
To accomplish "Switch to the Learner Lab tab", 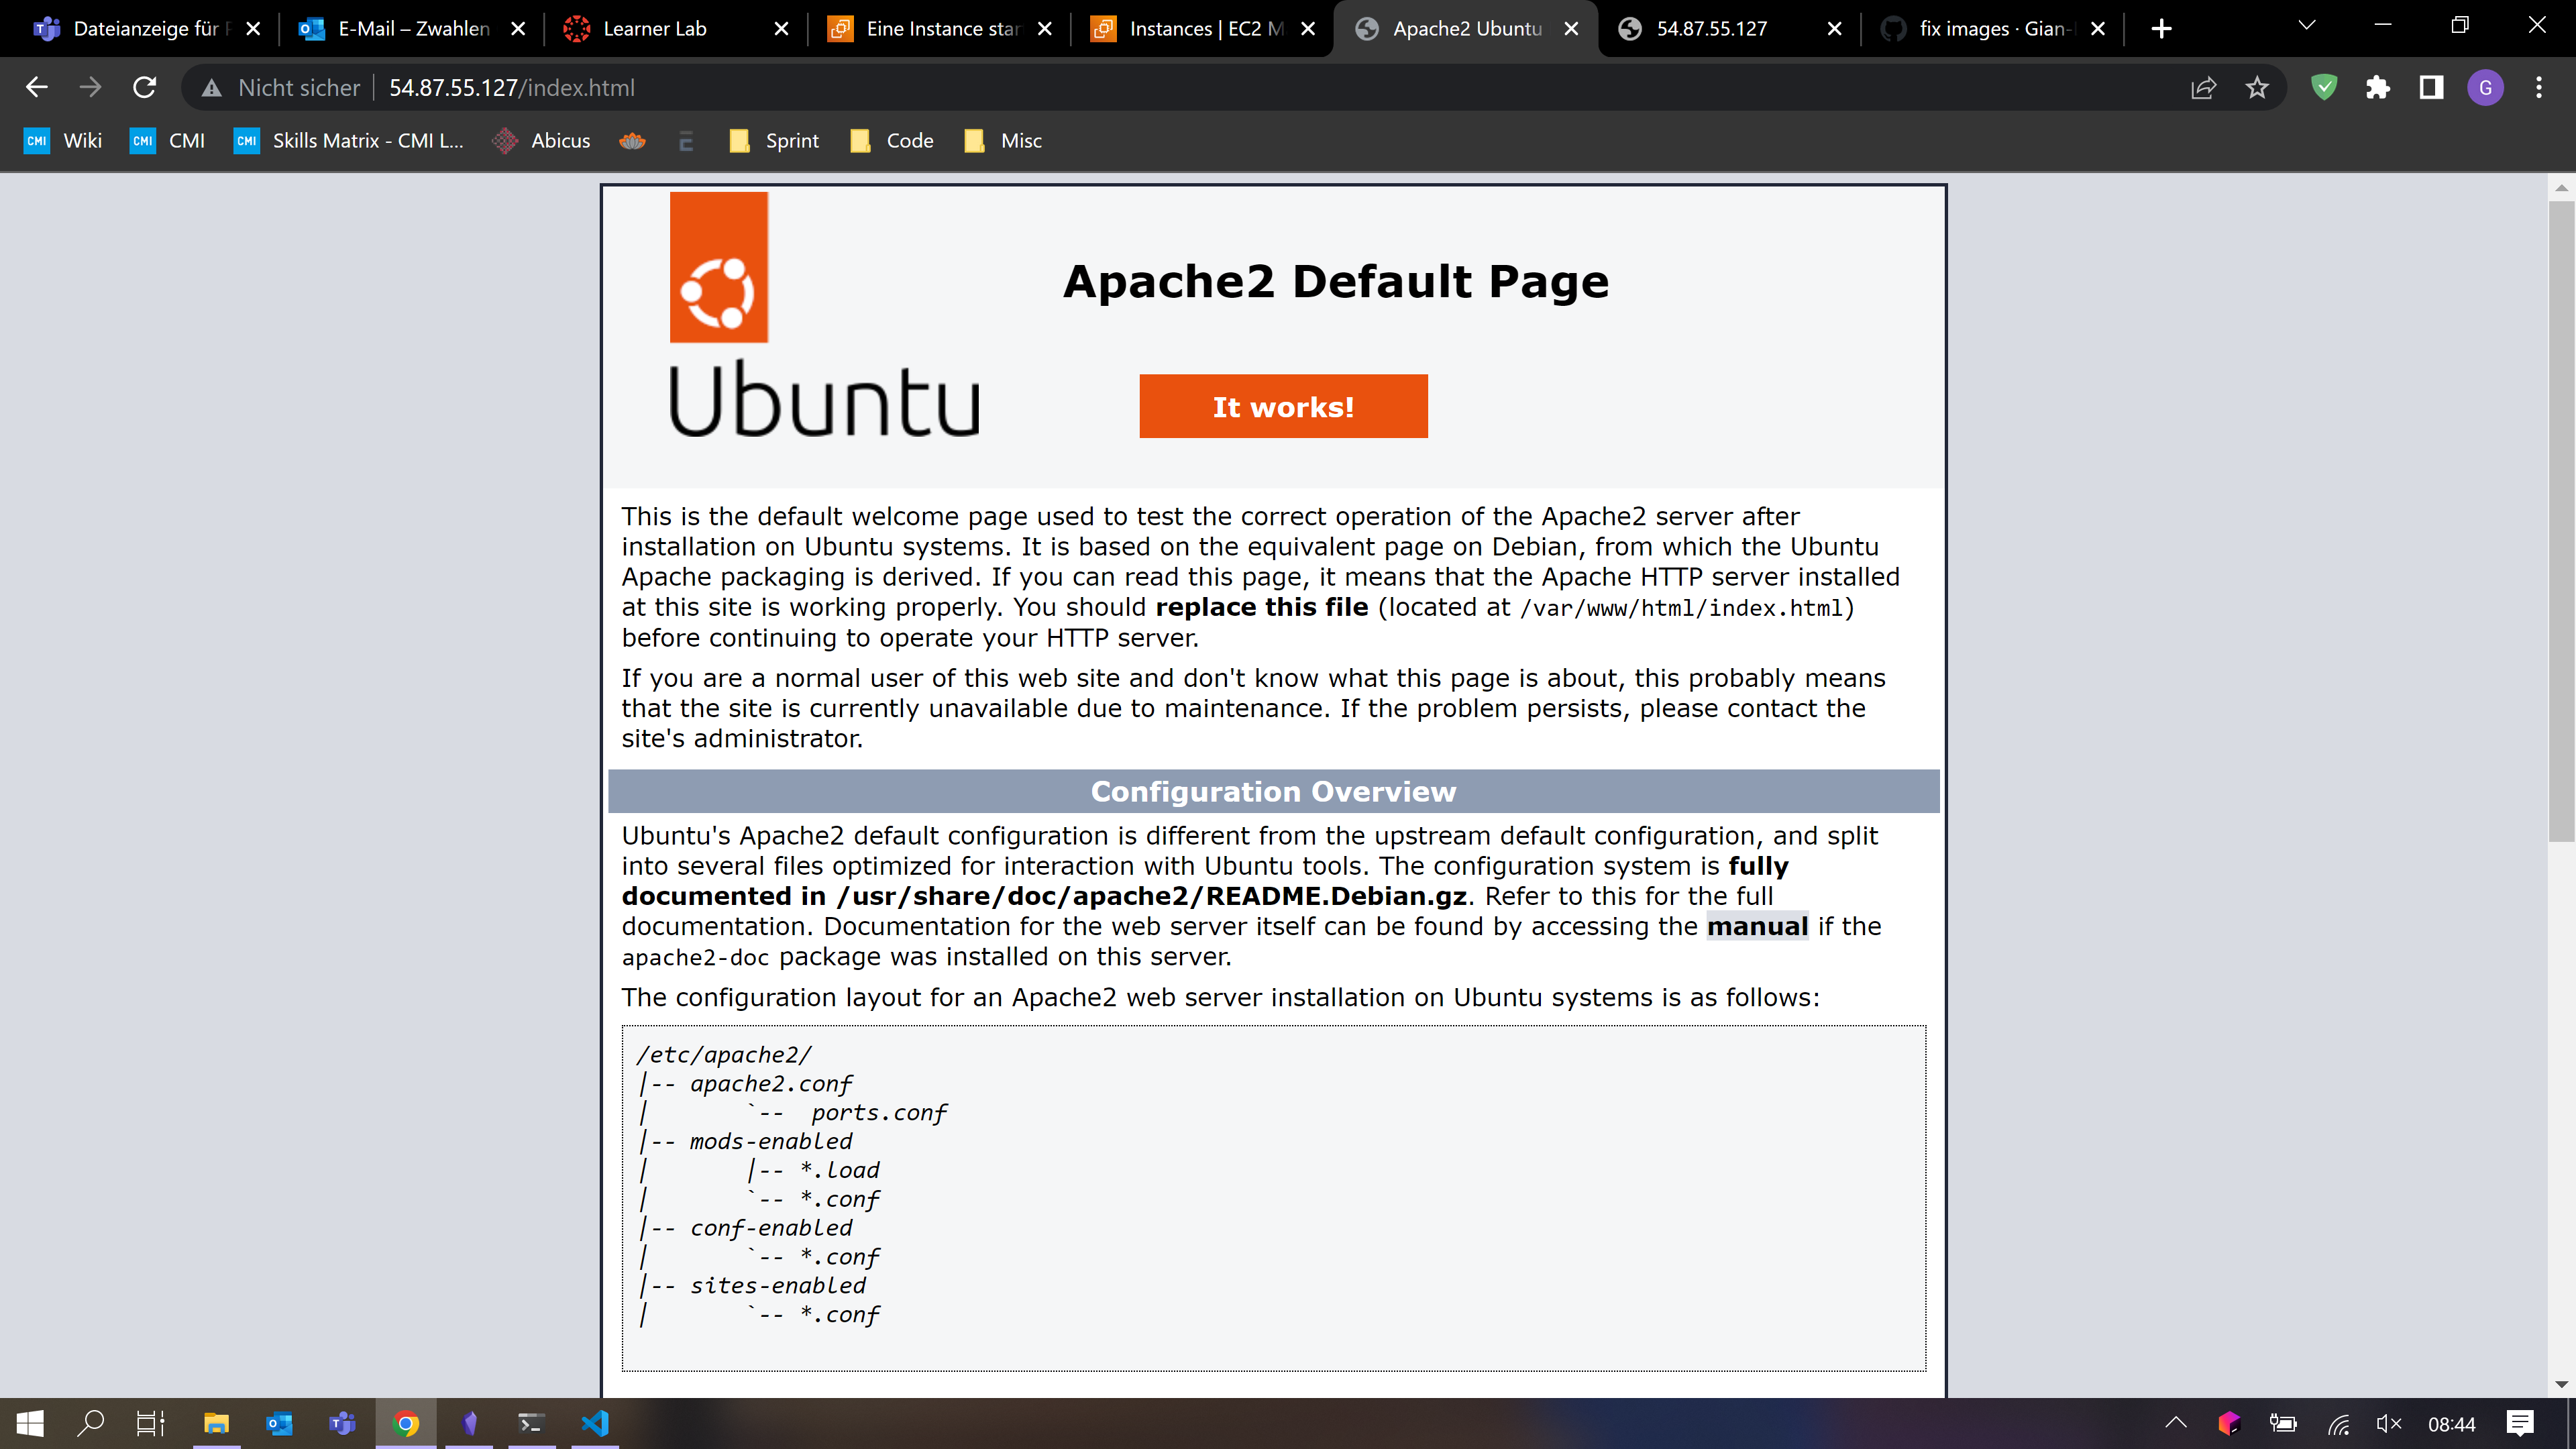I will tap(655, 29).
